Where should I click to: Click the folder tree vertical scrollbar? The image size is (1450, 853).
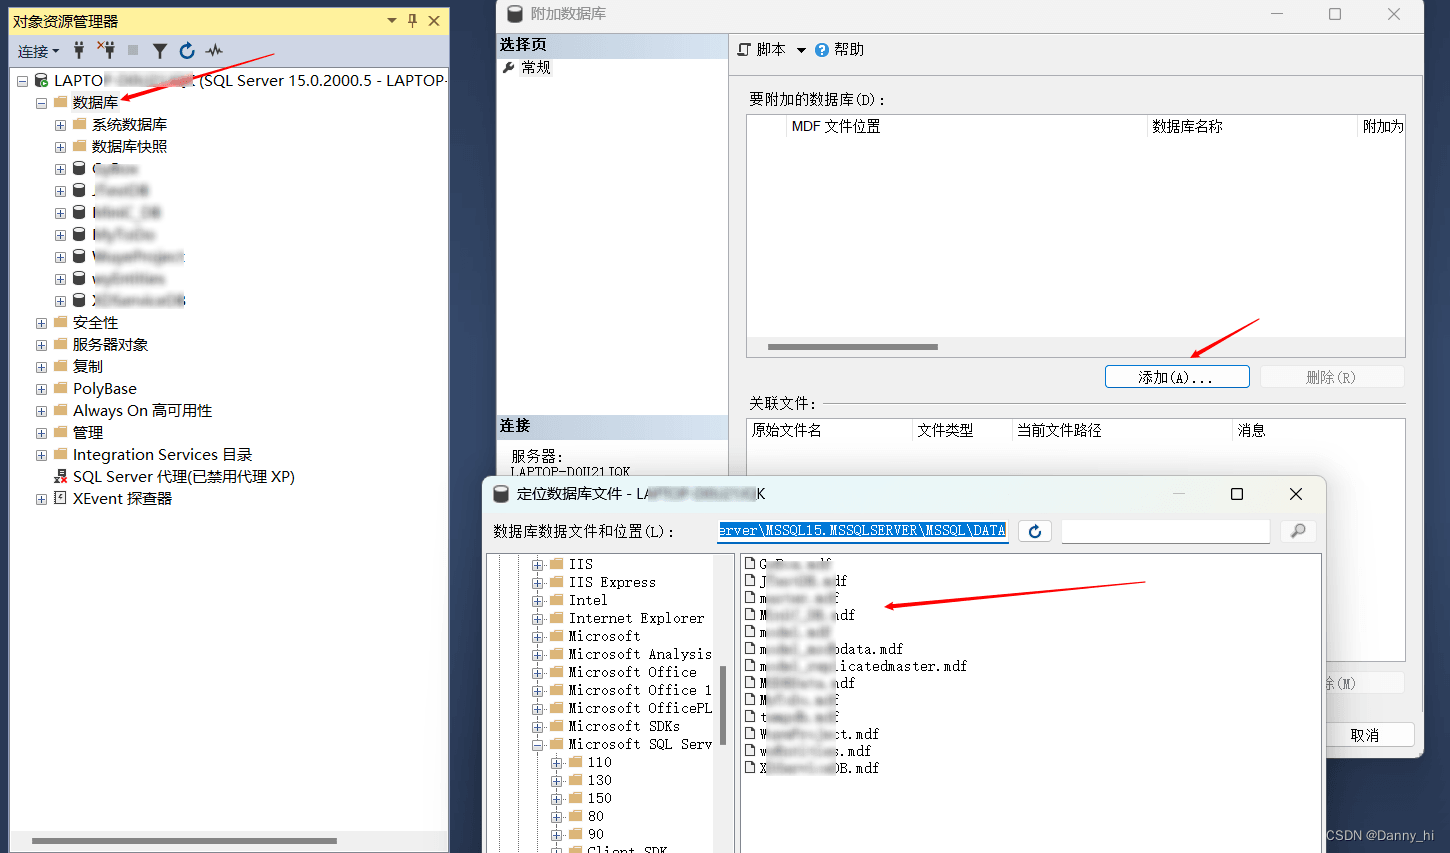click(x=723, y=706)
